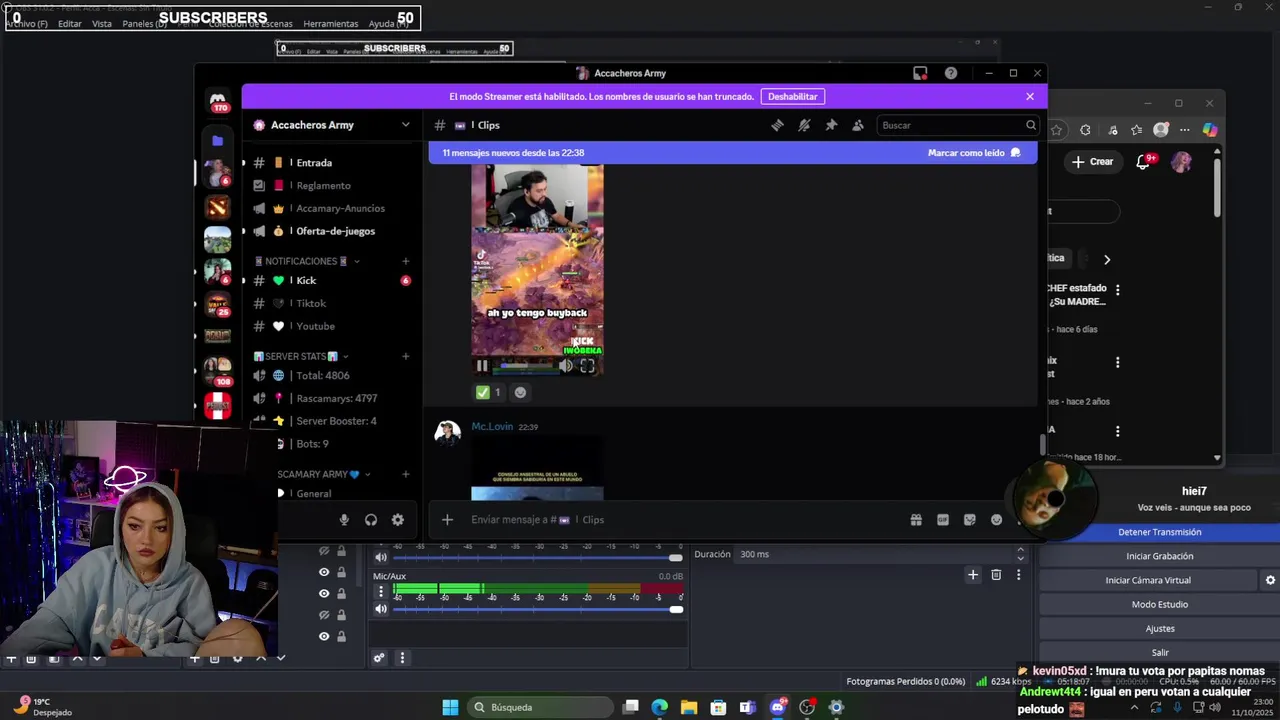Add channel to NOTIFICACIONES category
The image size is (1280, 720).
(405, 262)
